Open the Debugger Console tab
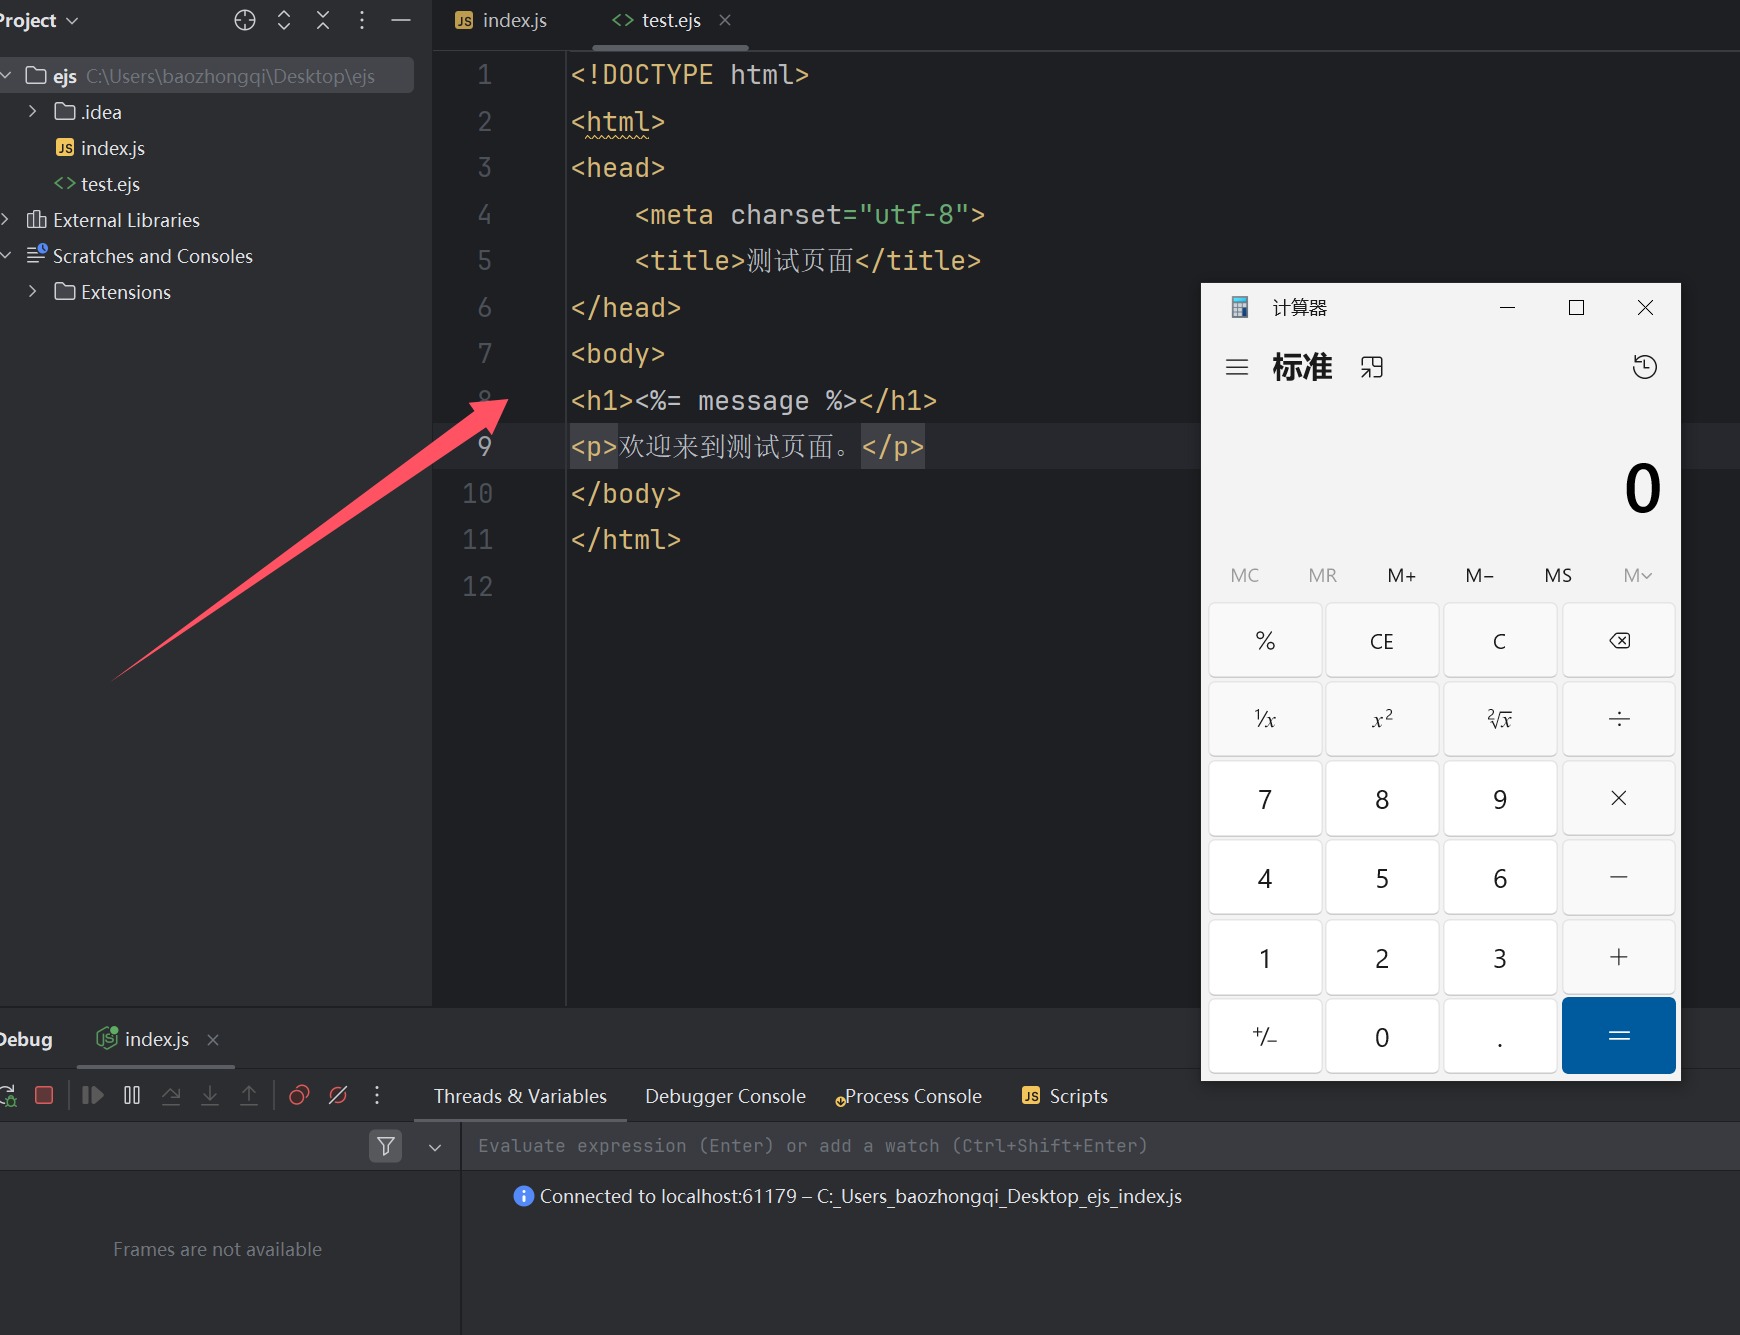1740x1335 pixels. (x=725, y=1096)
